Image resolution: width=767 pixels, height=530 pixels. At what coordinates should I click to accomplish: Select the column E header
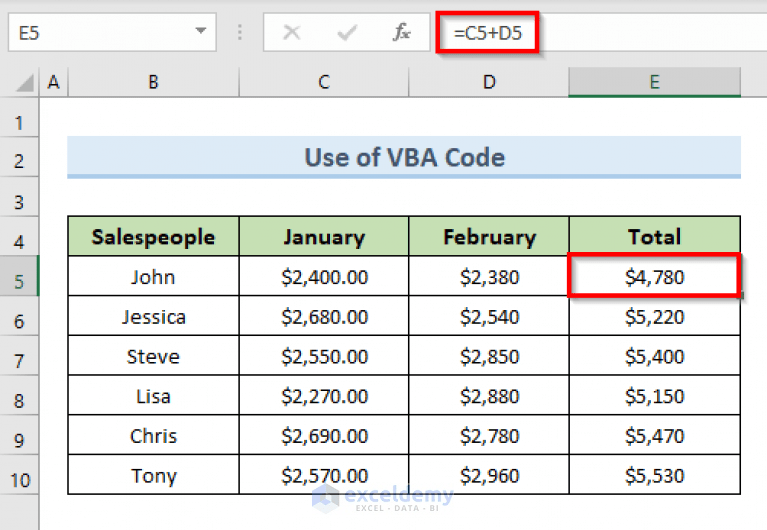654,82
